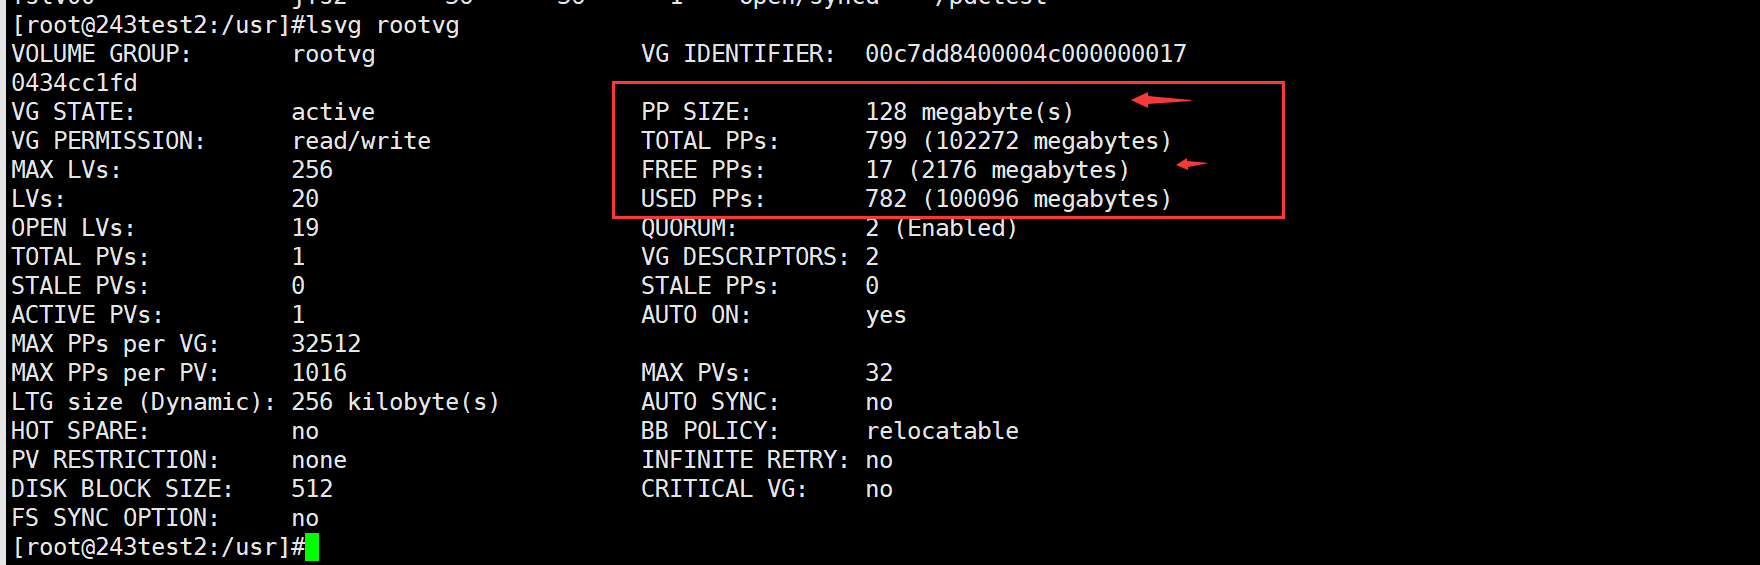Click the AUTO ON value 'yes'
Screen dimensions: 1760x565
tap(886, 315)
